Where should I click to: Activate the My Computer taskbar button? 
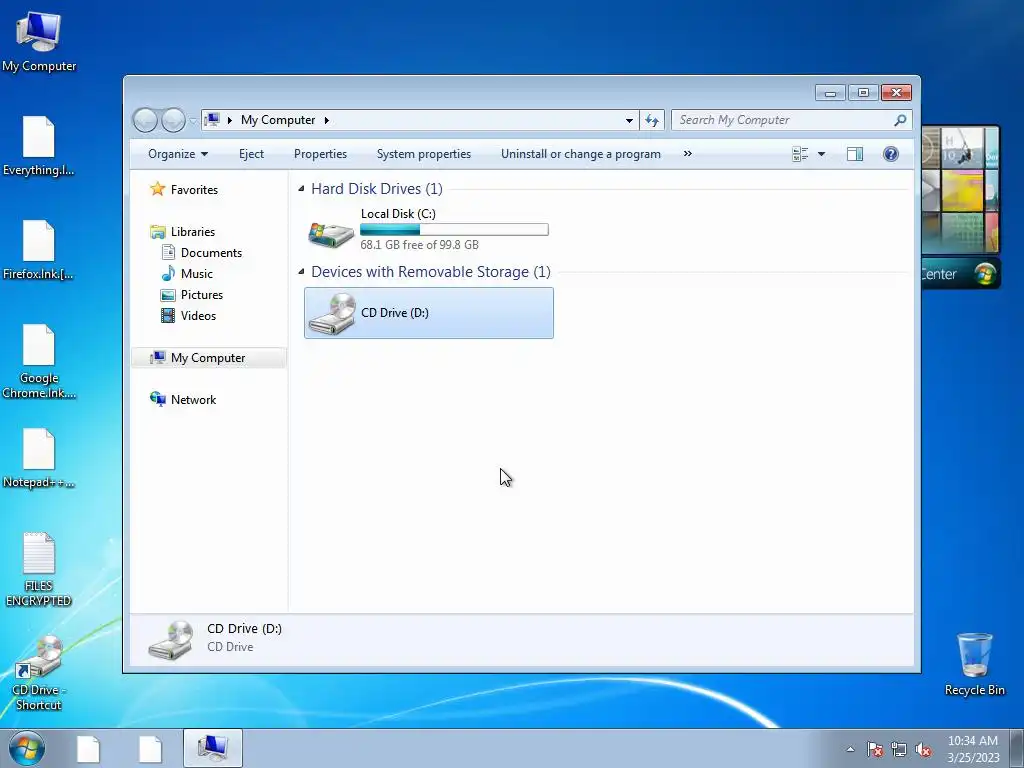click(213, 748)
